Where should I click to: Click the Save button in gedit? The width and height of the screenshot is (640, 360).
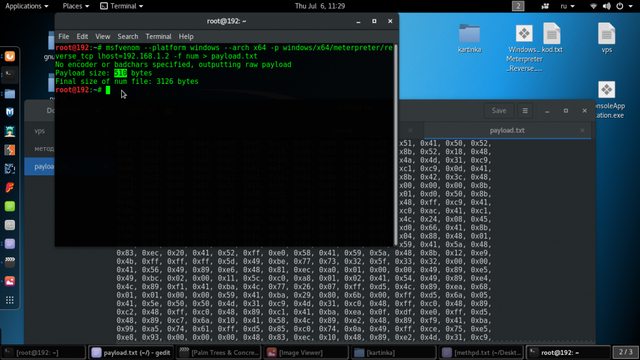(499, 111)
